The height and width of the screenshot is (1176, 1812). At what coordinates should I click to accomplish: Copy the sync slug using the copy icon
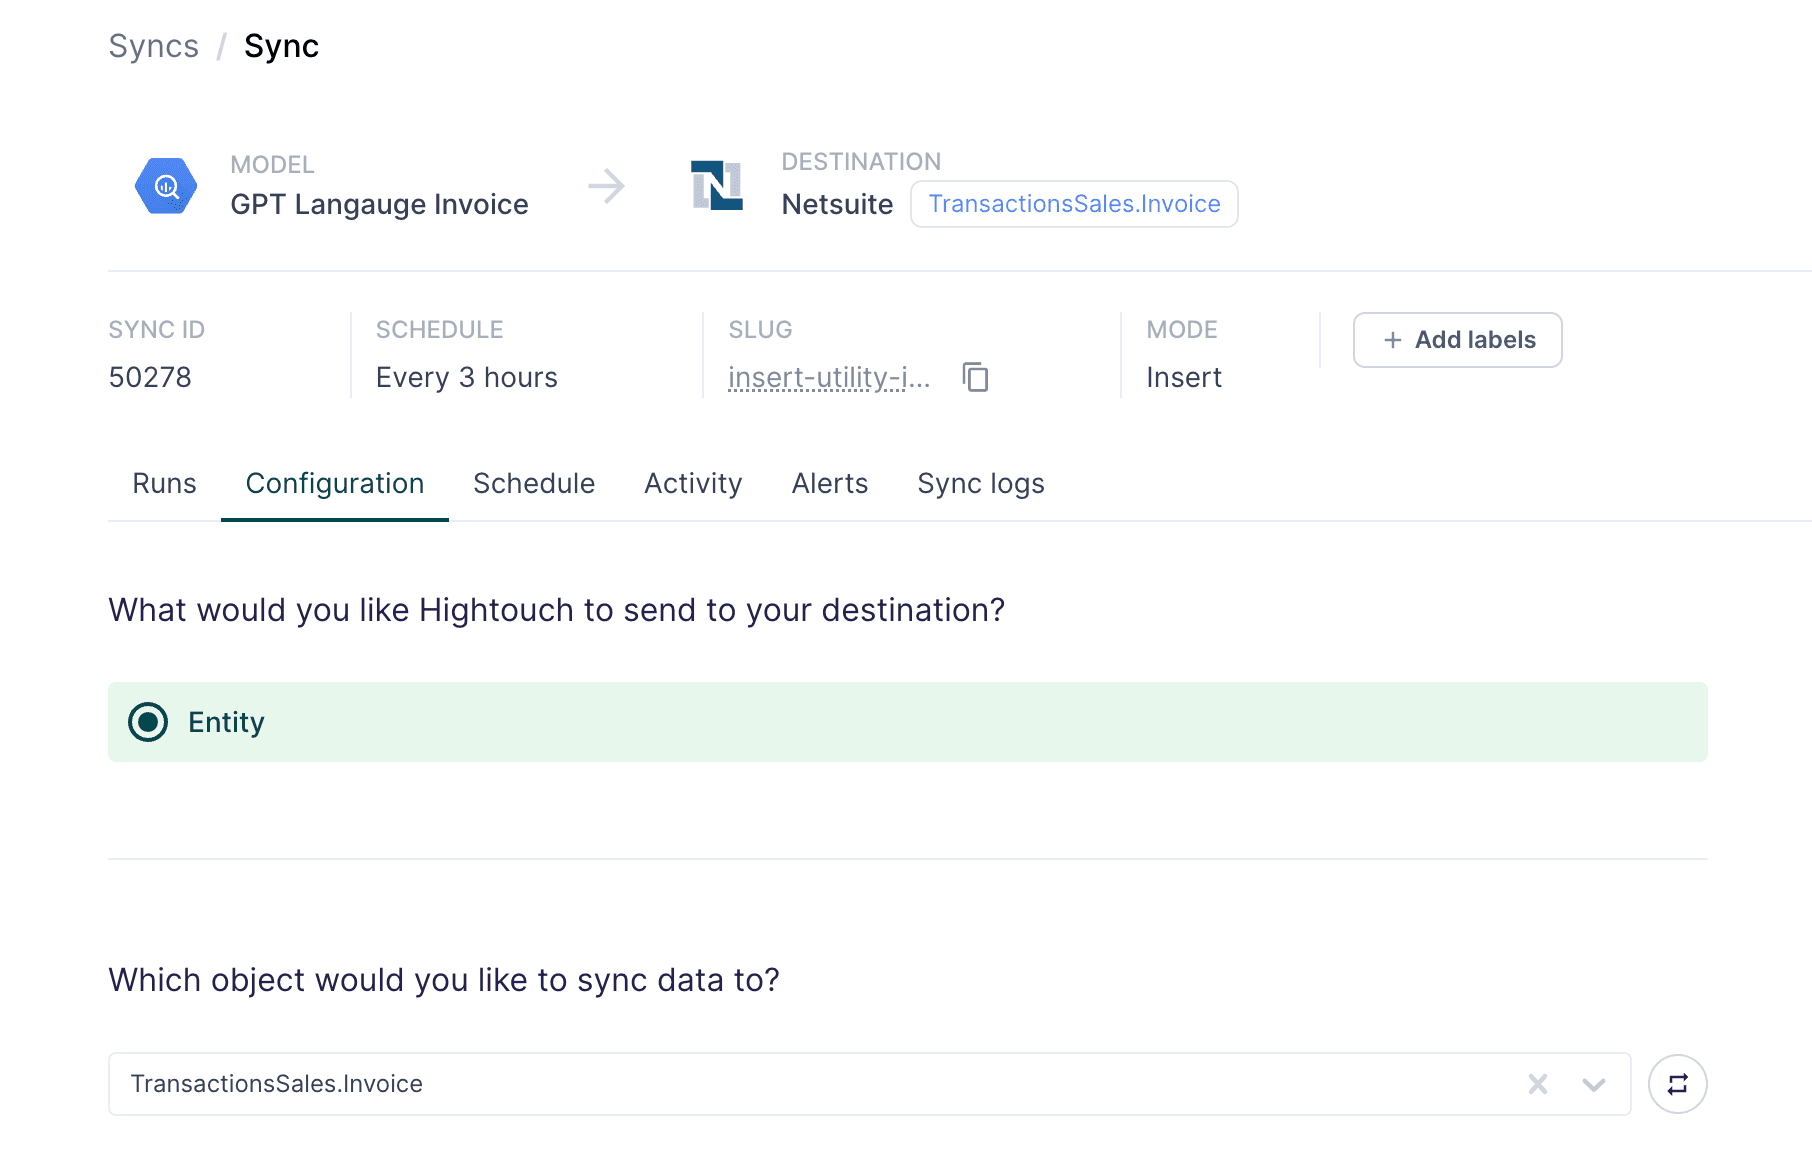click(975, 378)
